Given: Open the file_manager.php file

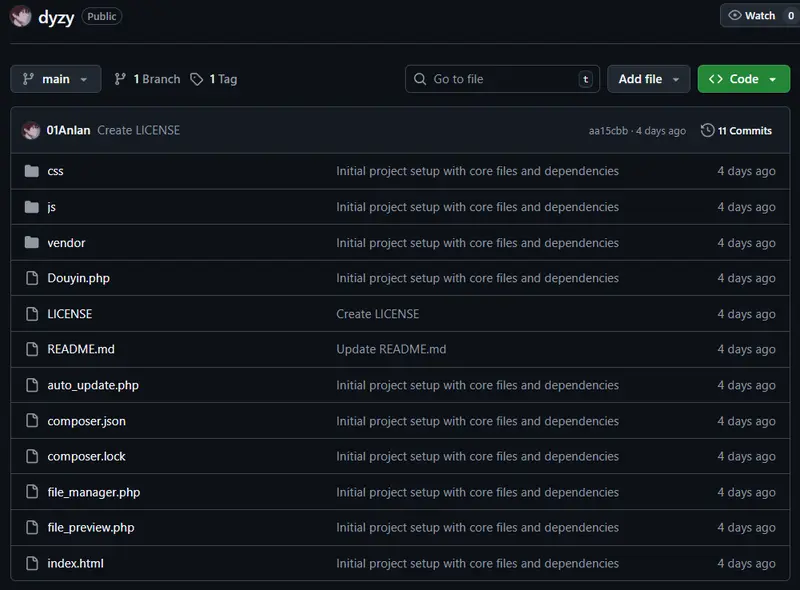Looking at the screenshot, I should point(94,492).
